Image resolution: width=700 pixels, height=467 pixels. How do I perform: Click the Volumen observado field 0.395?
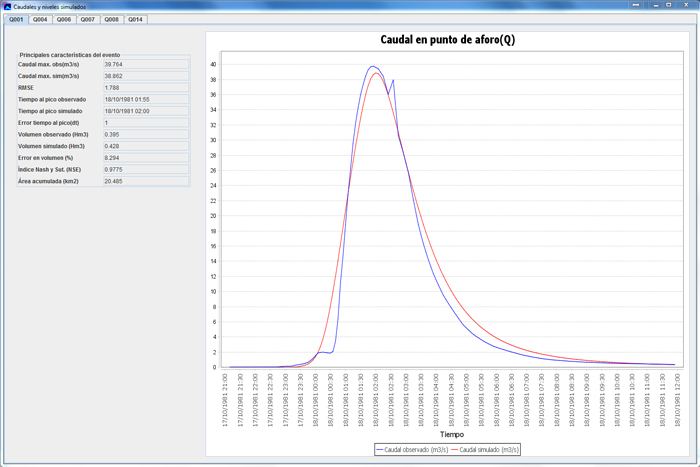pos(146,134)
